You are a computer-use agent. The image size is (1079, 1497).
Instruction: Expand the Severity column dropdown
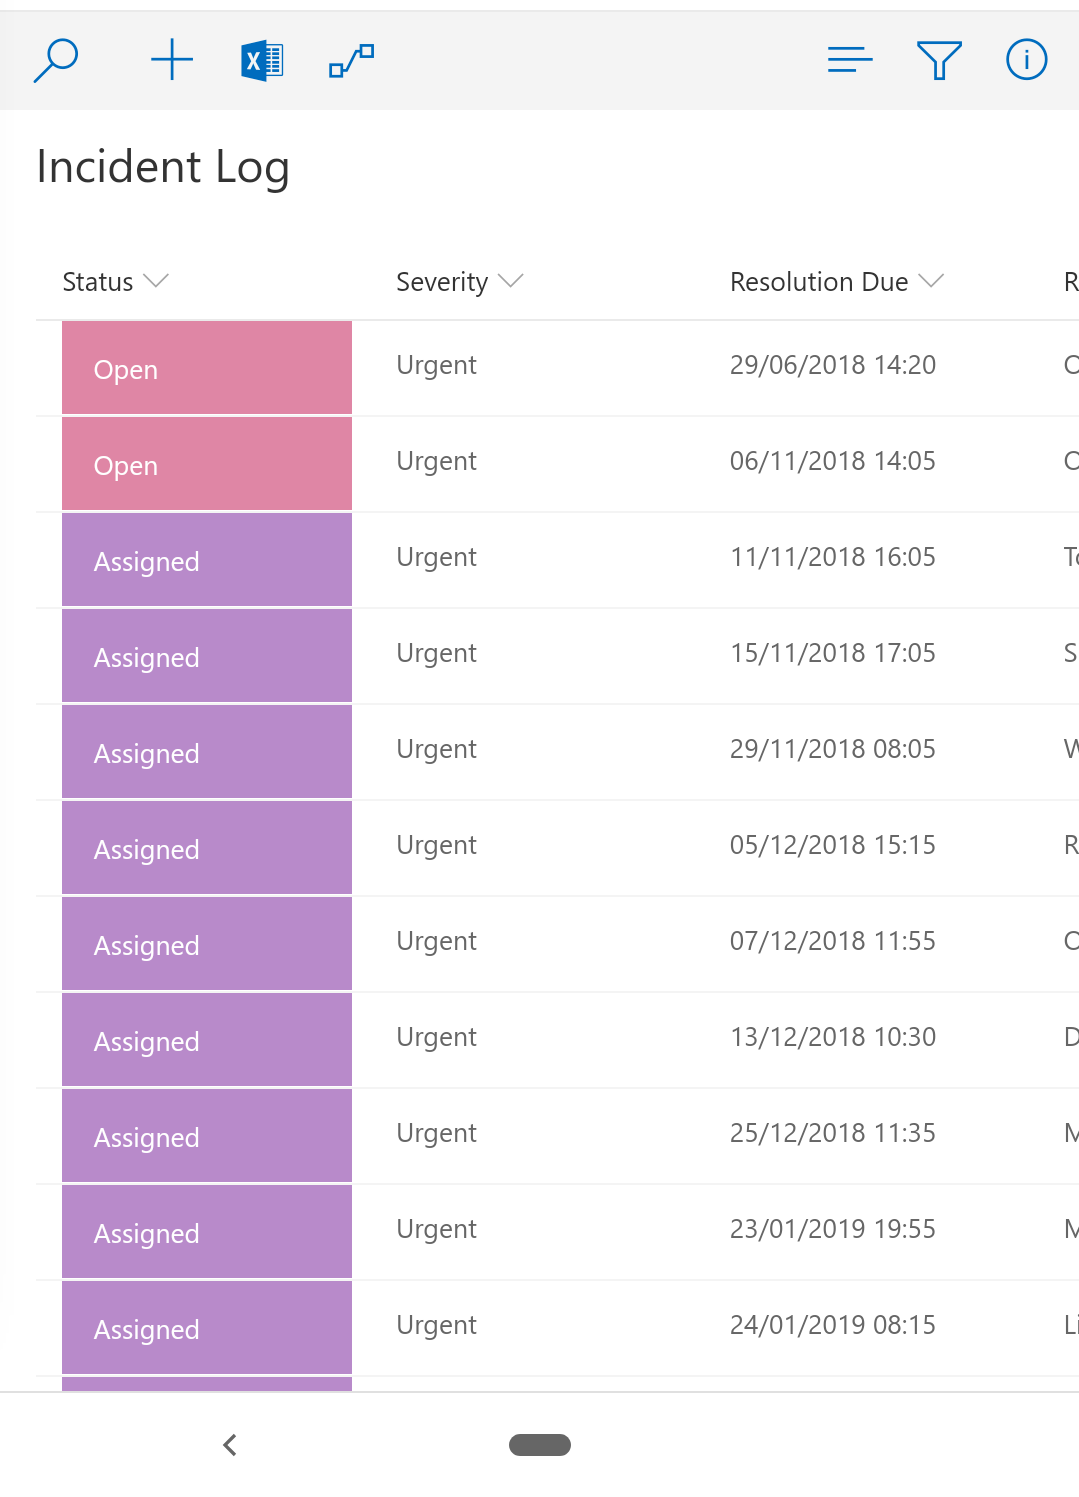point(510,281)
